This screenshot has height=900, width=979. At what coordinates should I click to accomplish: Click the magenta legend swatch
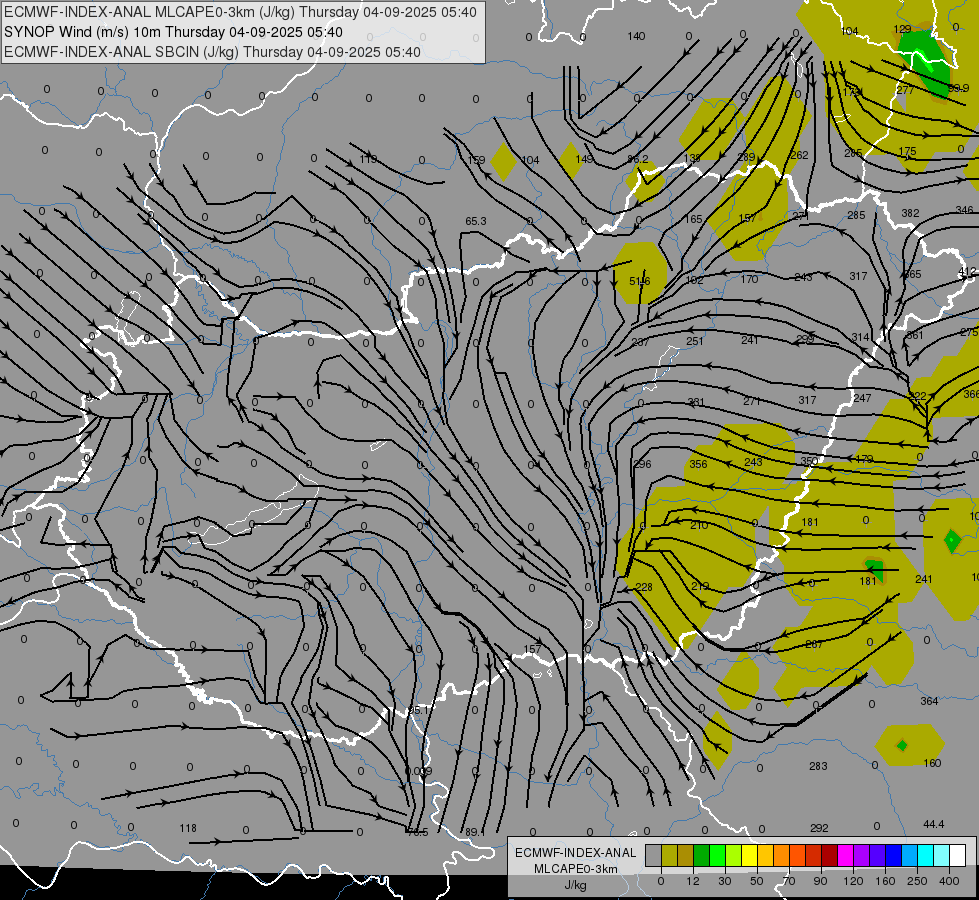click(846, 856)
